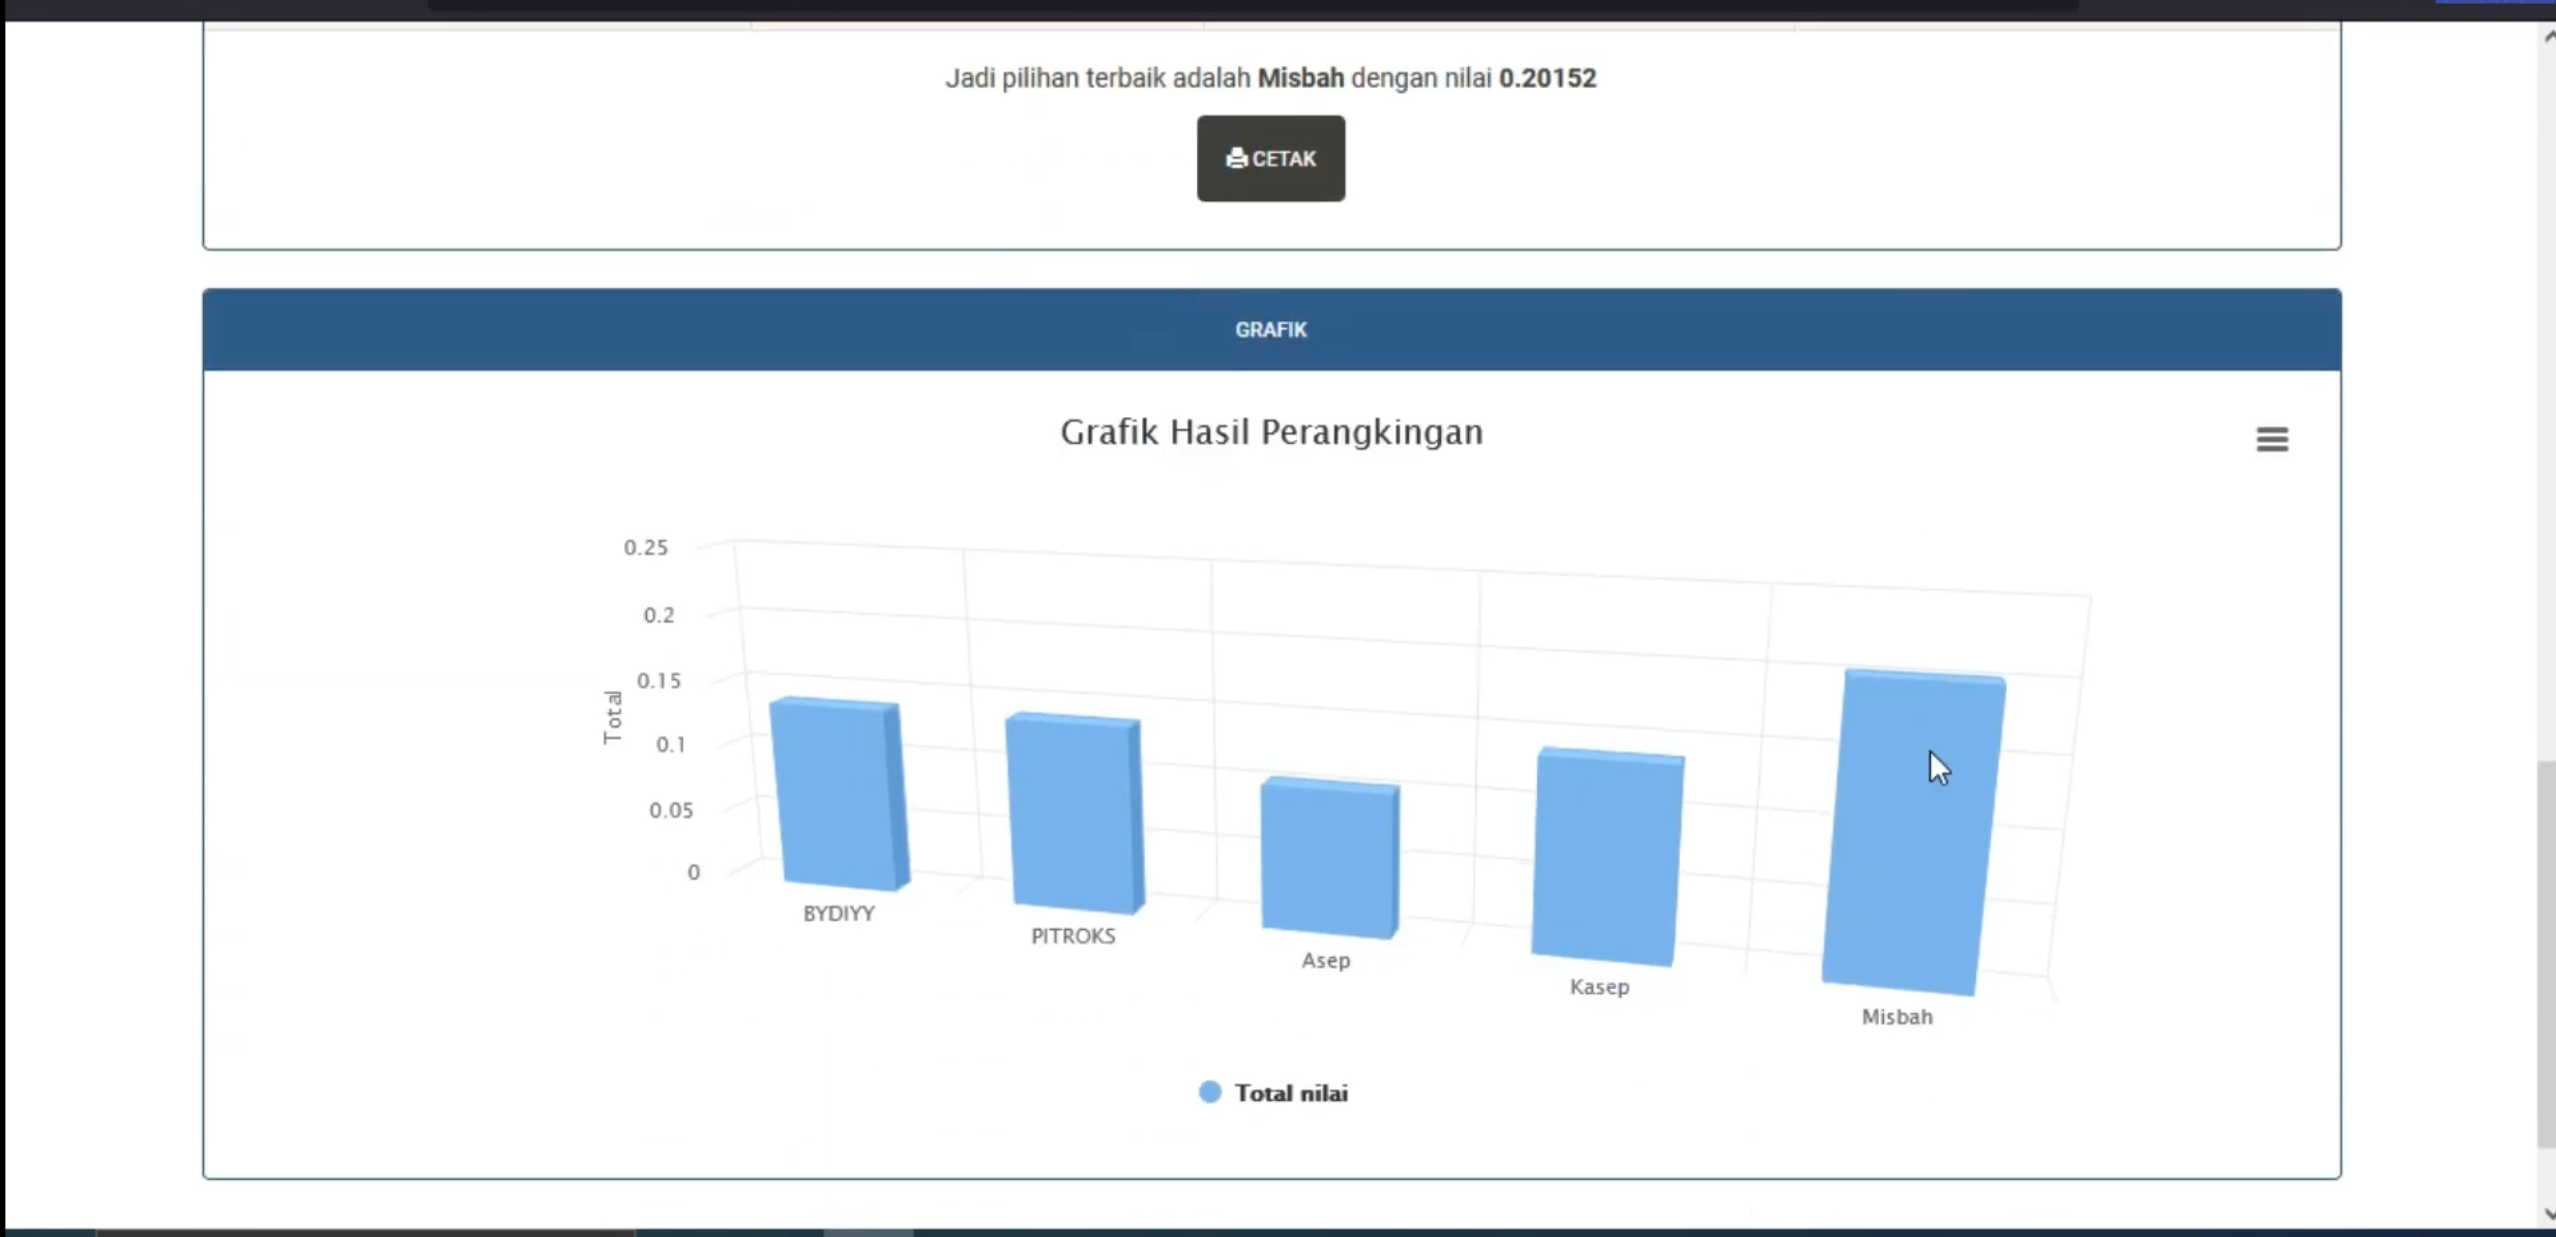
Task: Click the Asep axis label
Action: [x=1325, y=960]
